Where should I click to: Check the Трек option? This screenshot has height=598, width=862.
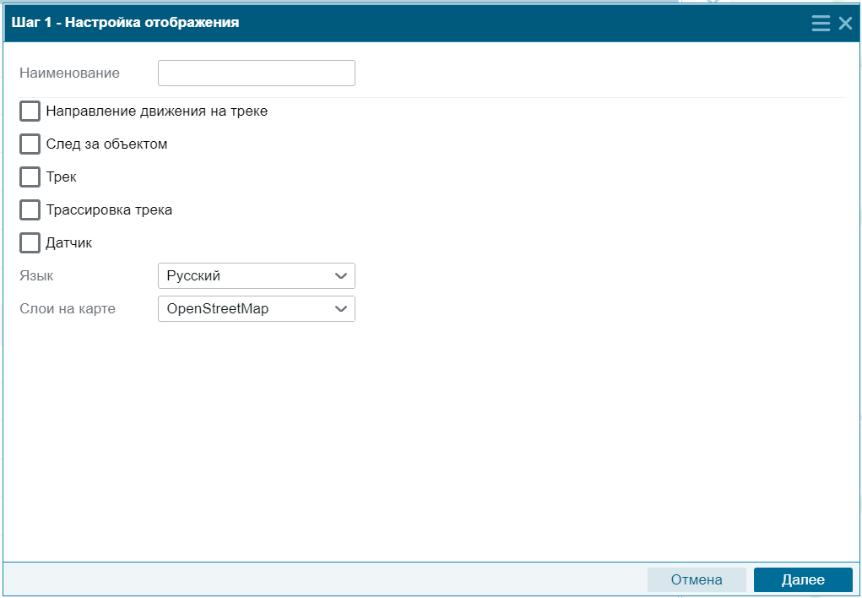[30, 177]
